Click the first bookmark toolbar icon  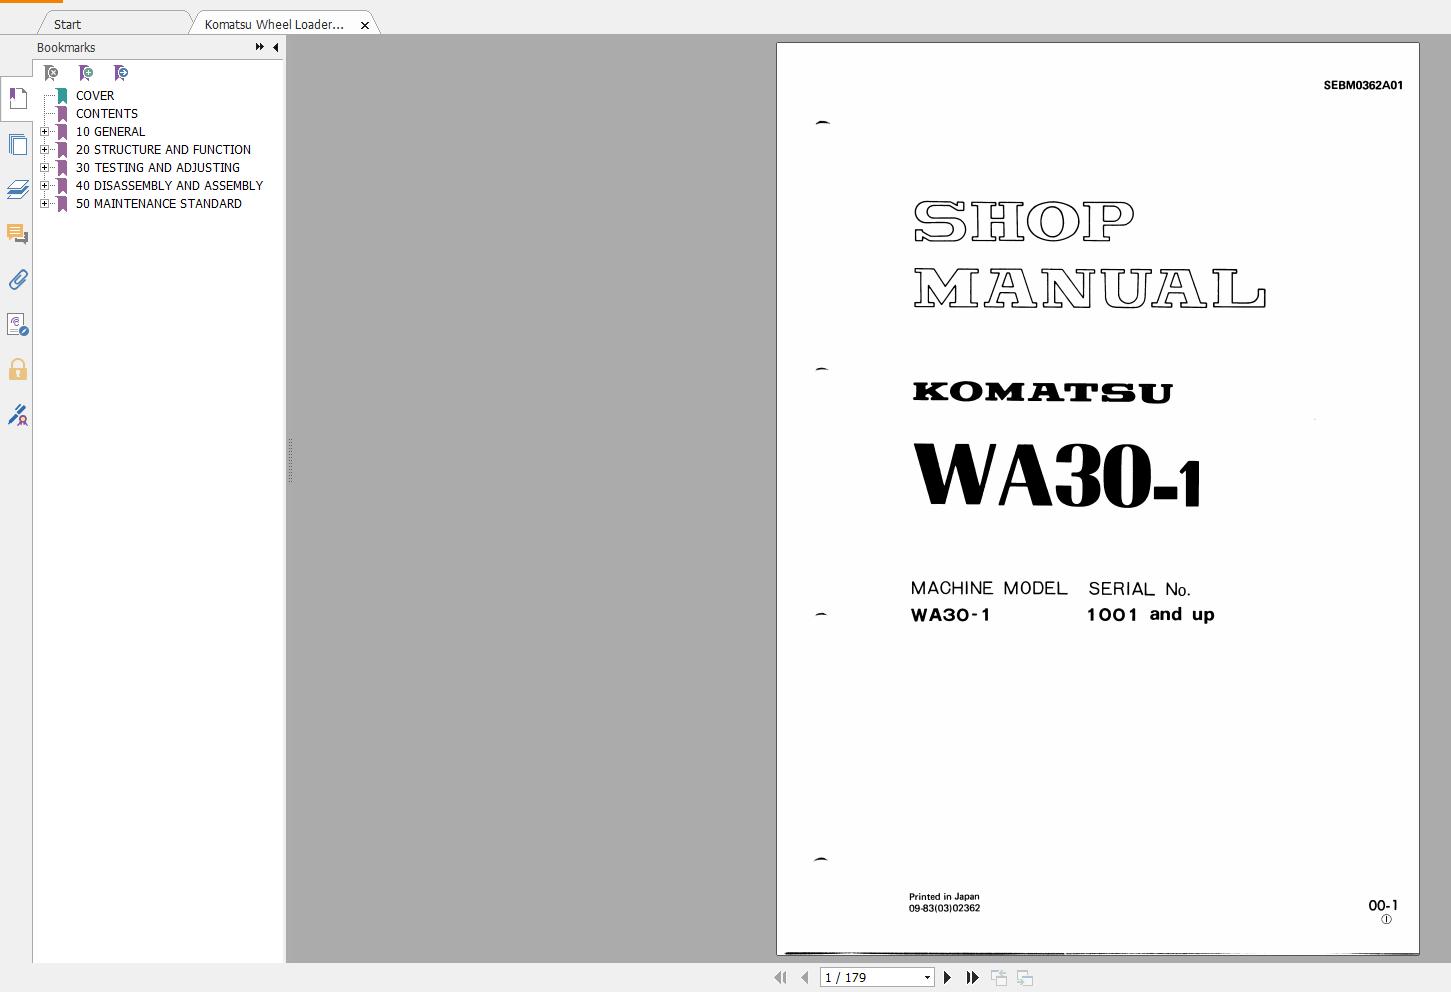click(x=51, y=73)
